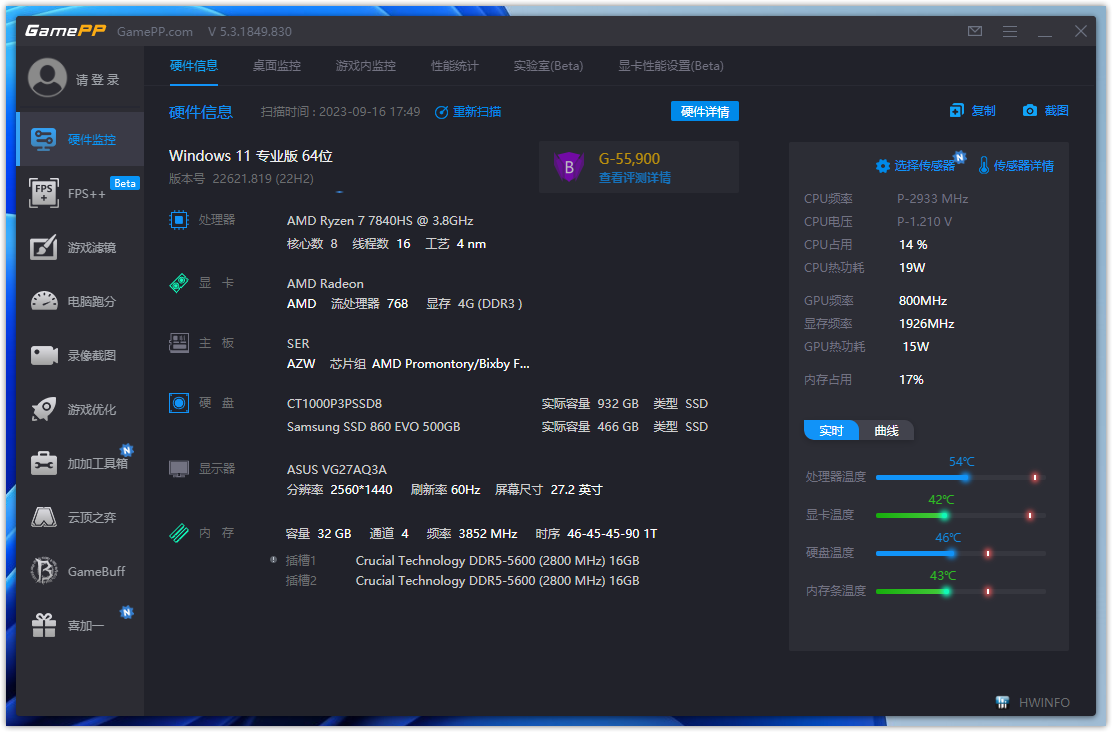Image resolution: width=1112 pixels, height=732 pixels.
Task: Click the 插槽2 memory slot row
Action: point(462,580)
